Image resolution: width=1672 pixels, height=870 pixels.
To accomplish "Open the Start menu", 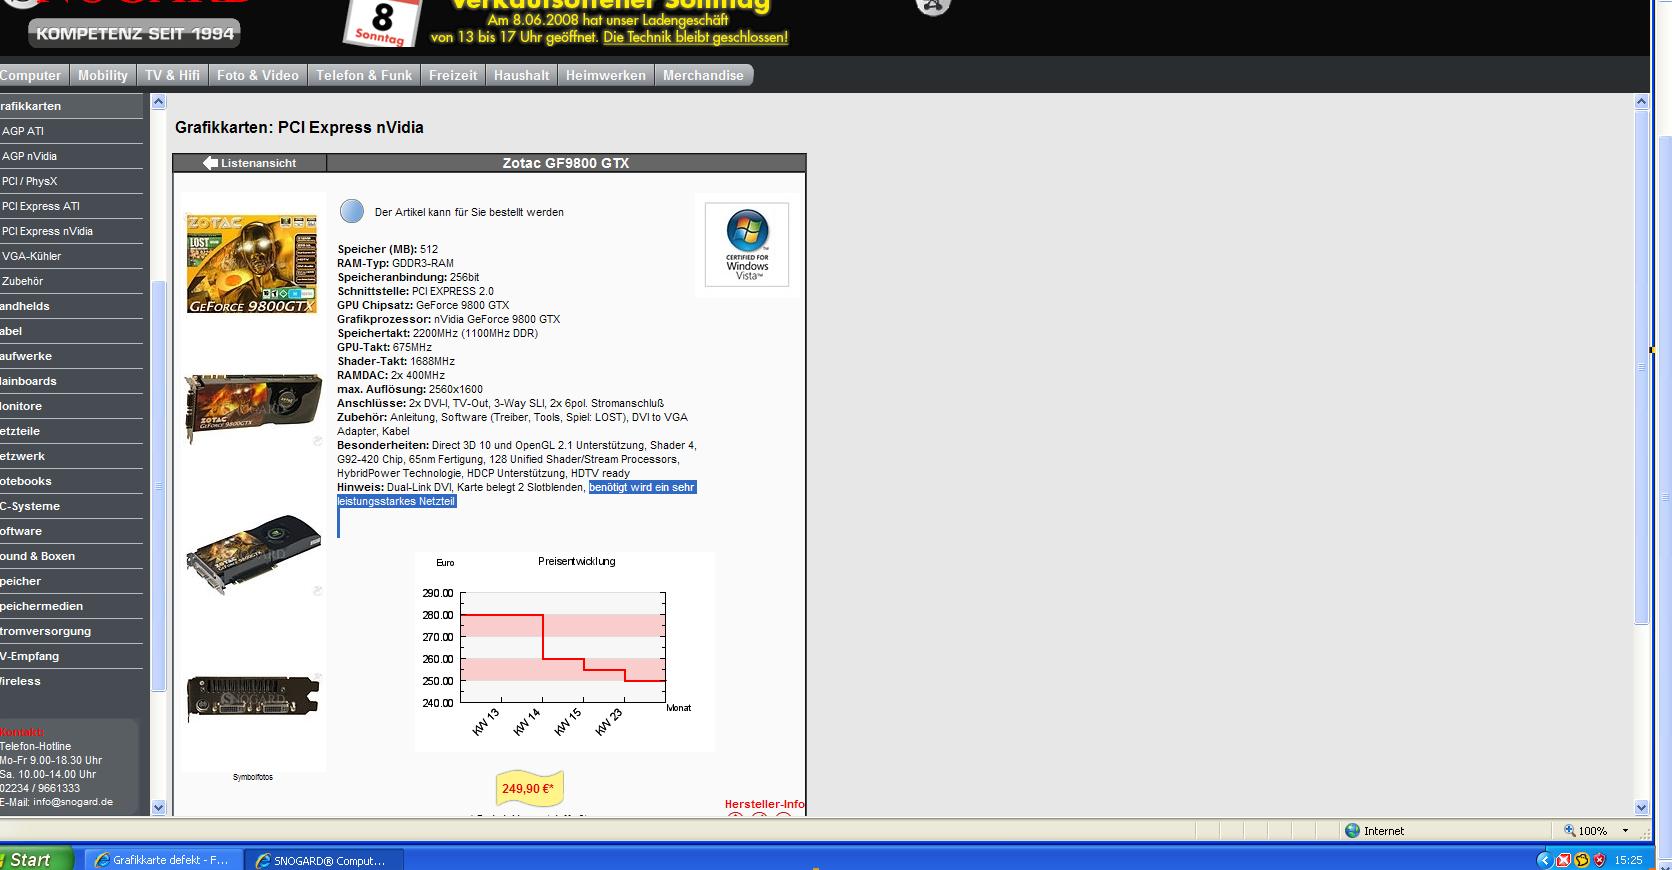I will coord(36,859).
